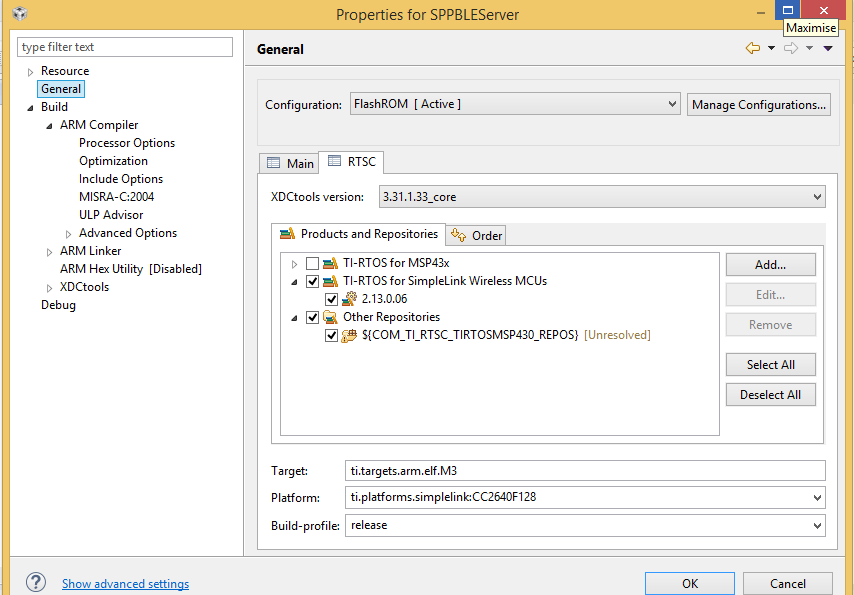Click OK to apply properties

[690, 583]
